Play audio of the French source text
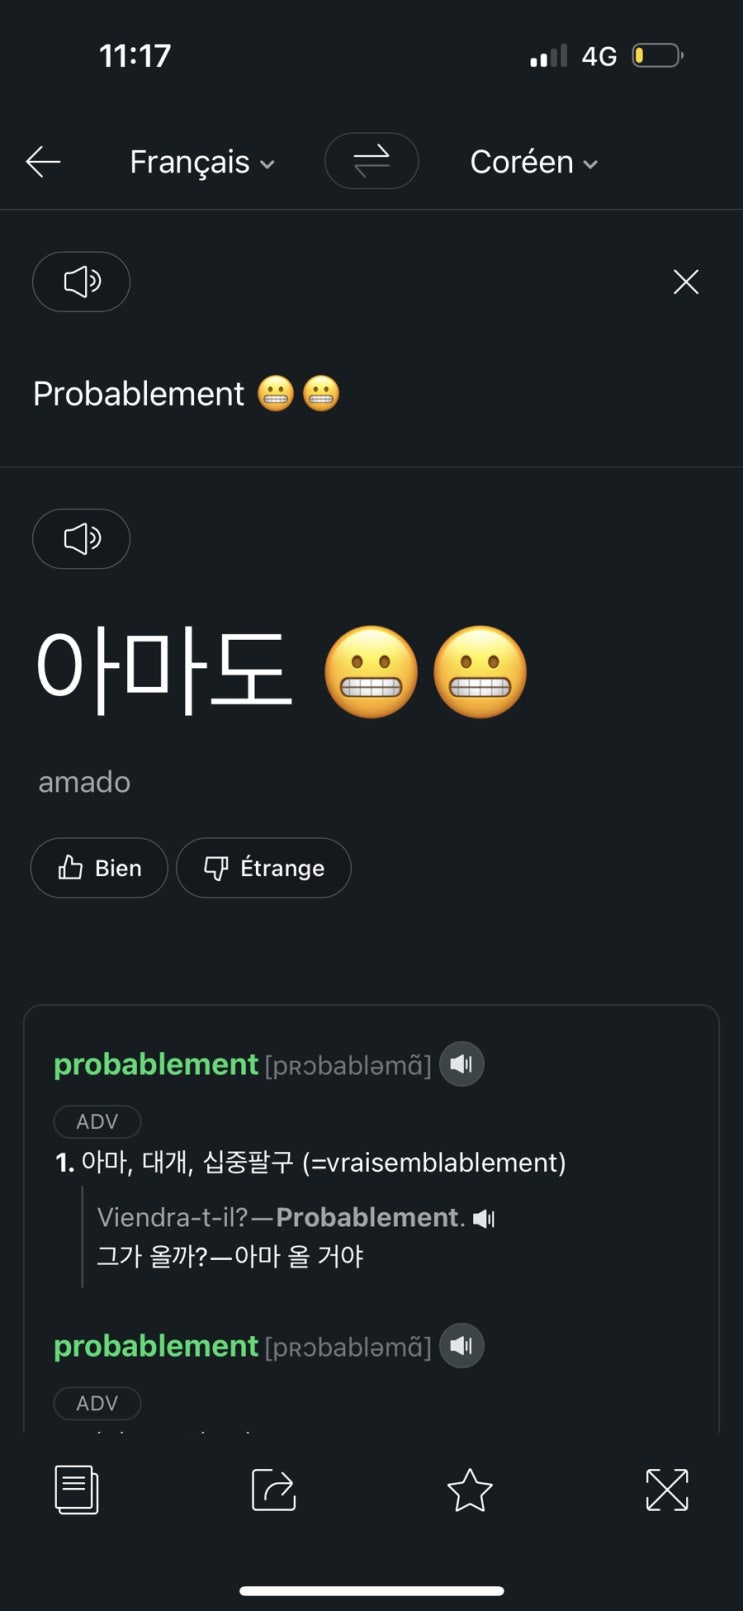This screenshot has height=1611, width=743. coord(81,282)
